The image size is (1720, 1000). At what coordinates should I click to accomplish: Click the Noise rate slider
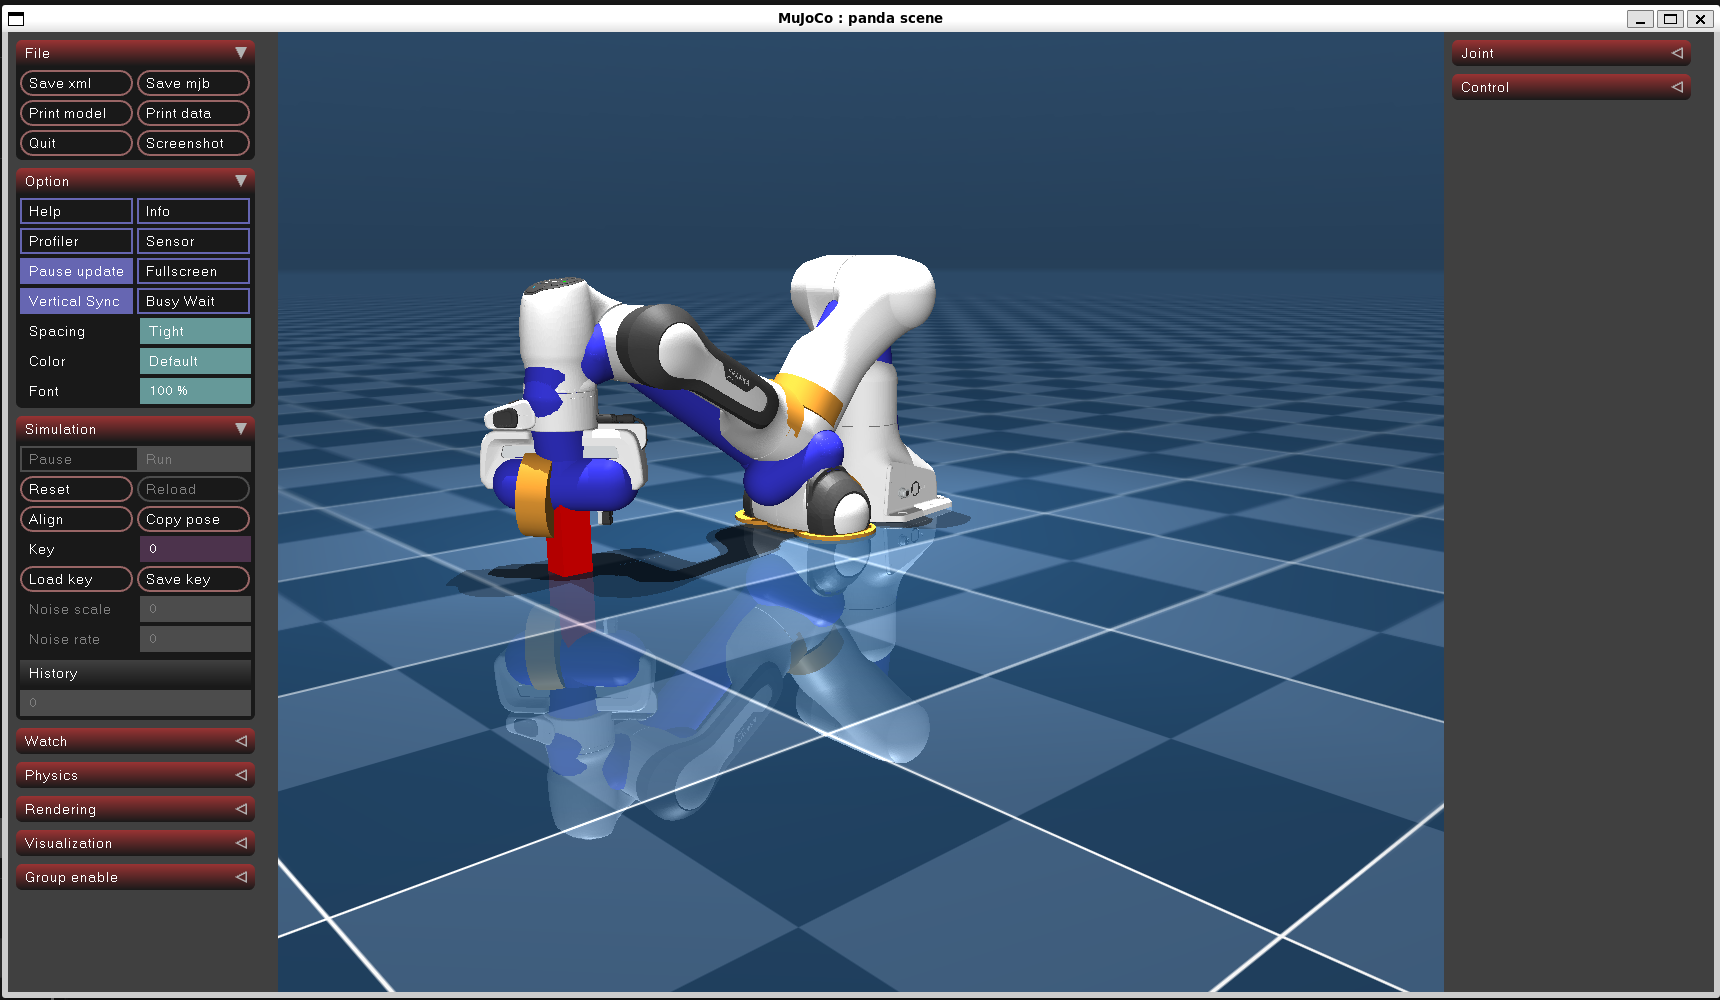195,639
